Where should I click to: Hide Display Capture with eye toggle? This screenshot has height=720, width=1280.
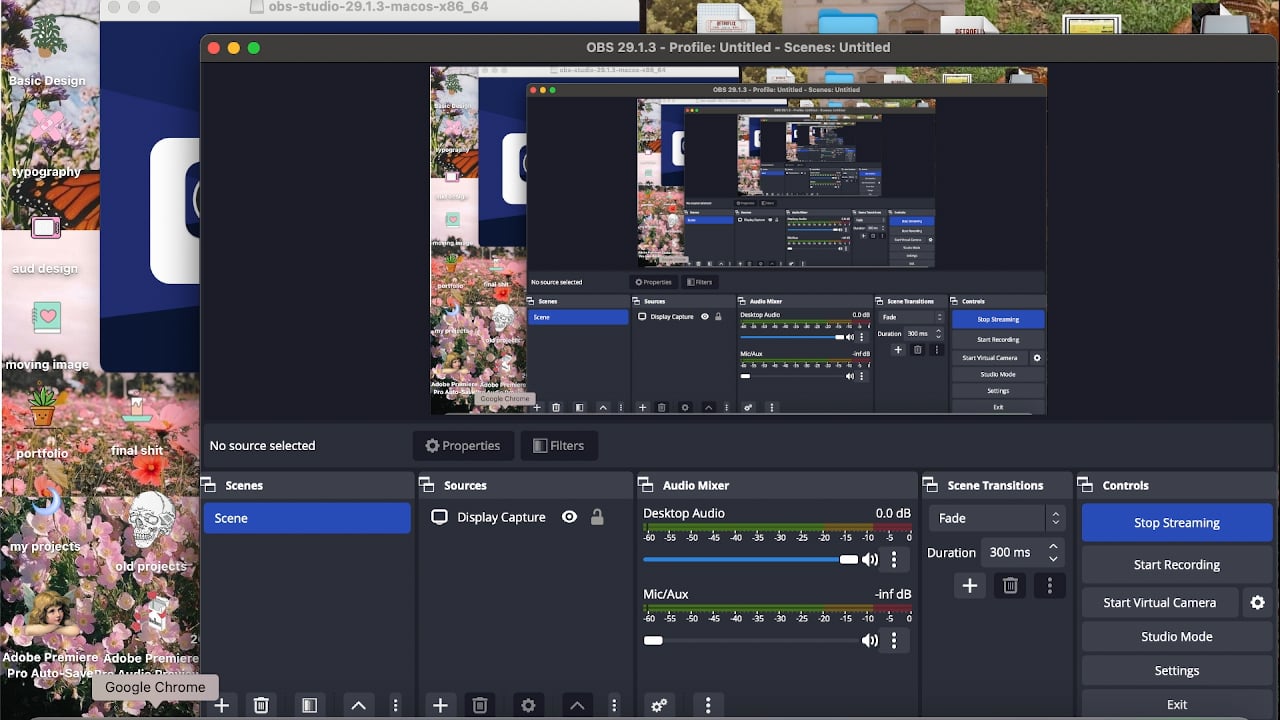coord(569,517)
